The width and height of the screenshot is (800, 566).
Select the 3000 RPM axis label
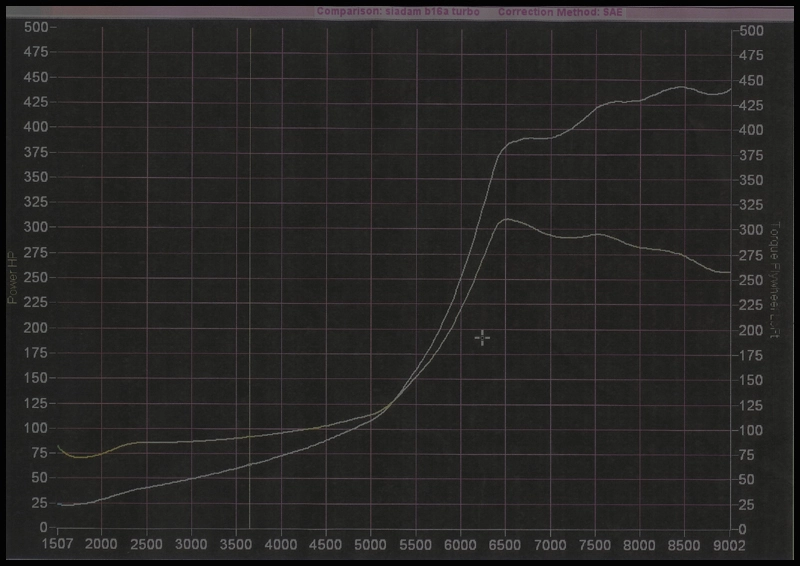point(191,545)
